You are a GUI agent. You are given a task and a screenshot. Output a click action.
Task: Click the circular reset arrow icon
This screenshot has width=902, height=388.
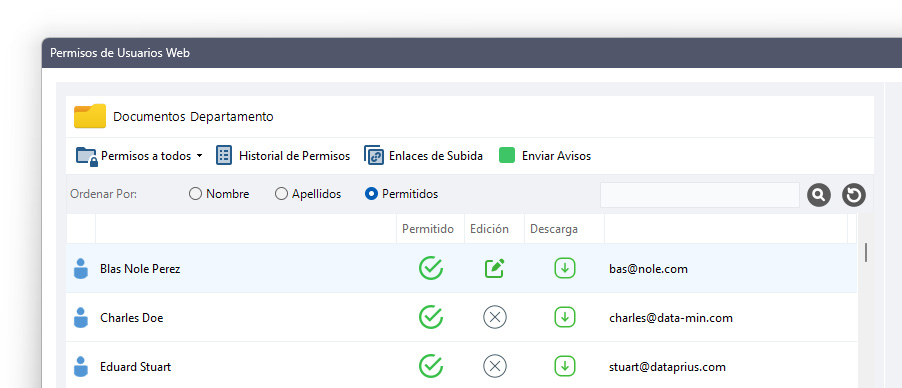[854, 195]
